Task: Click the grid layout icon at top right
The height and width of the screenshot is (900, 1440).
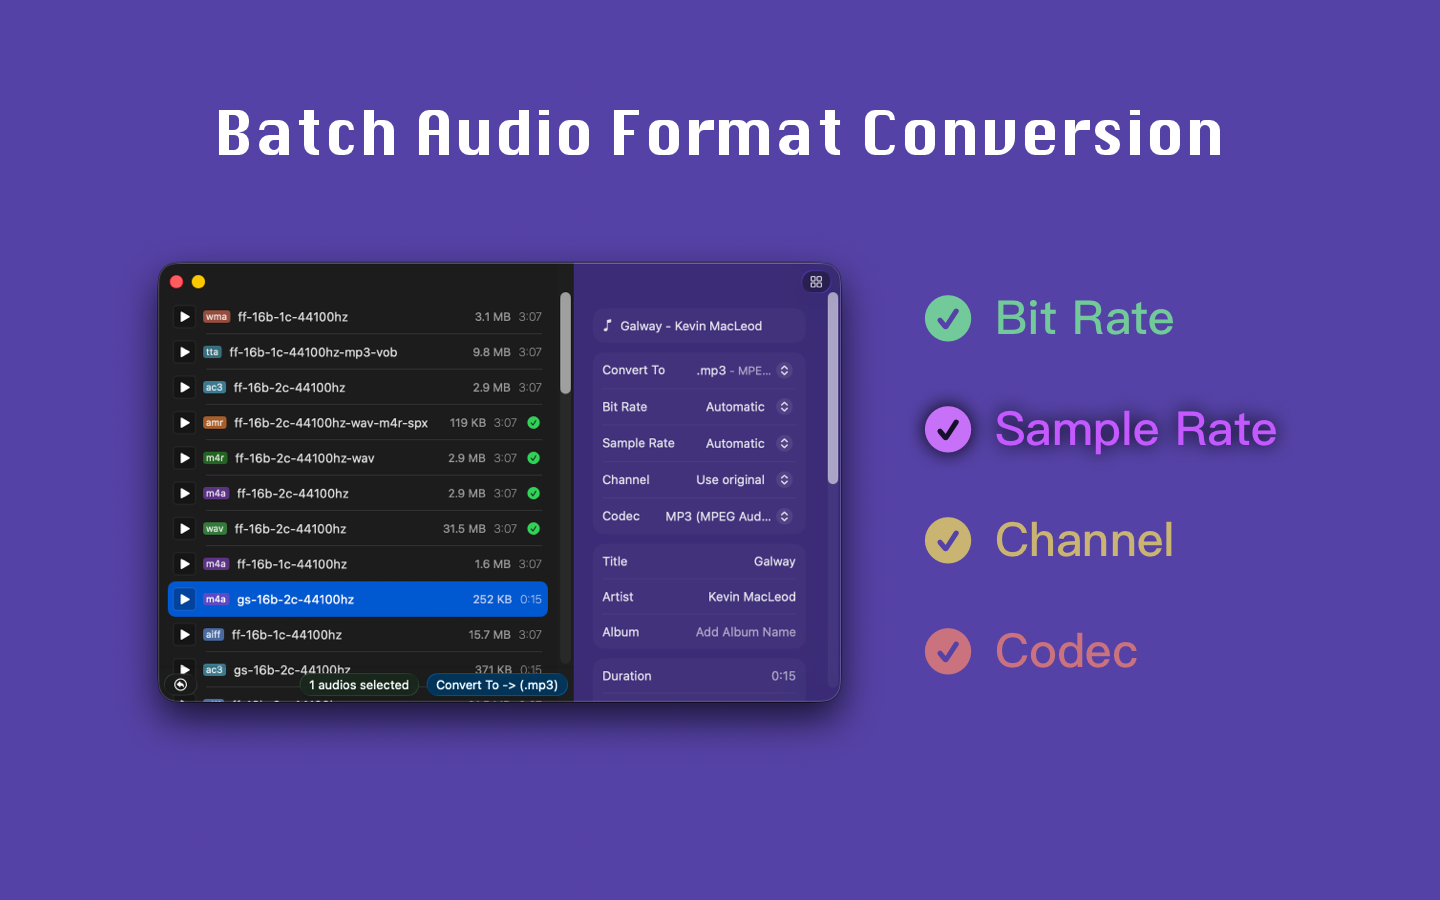Action: pyautogui.click(x=816, y=282)
